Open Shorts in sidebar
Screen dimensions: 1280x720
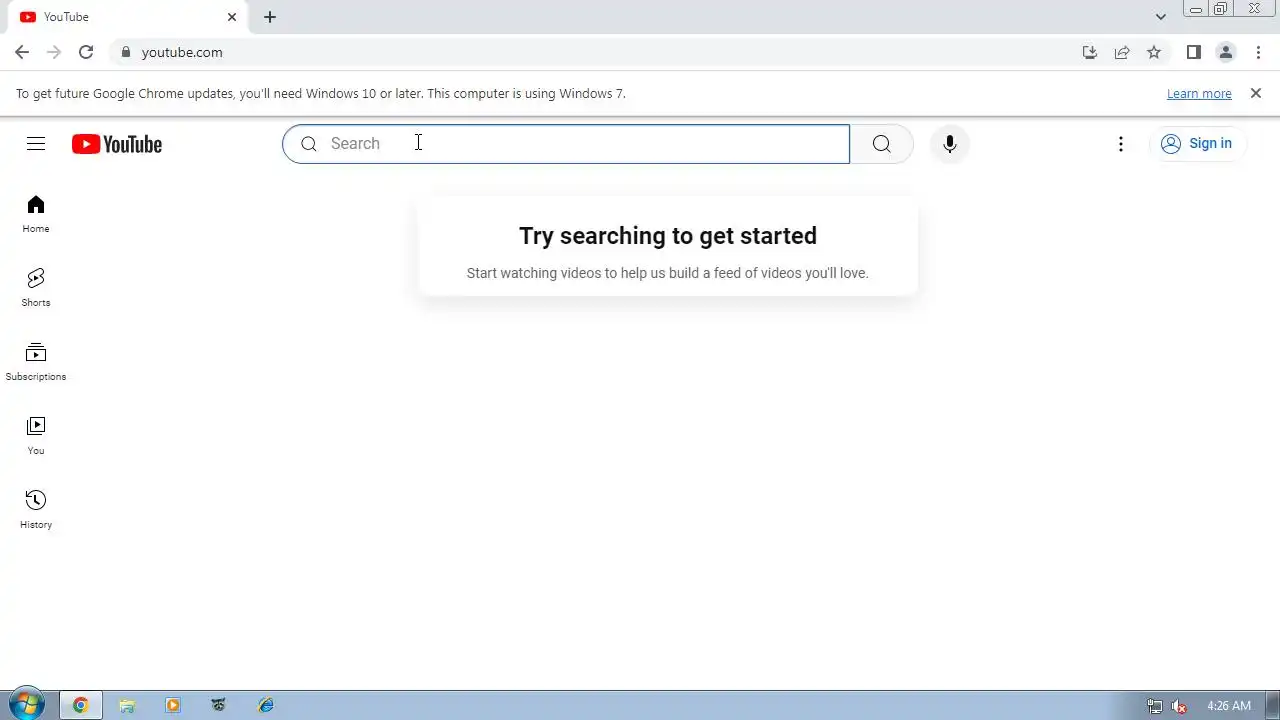[x=36, y=288]
